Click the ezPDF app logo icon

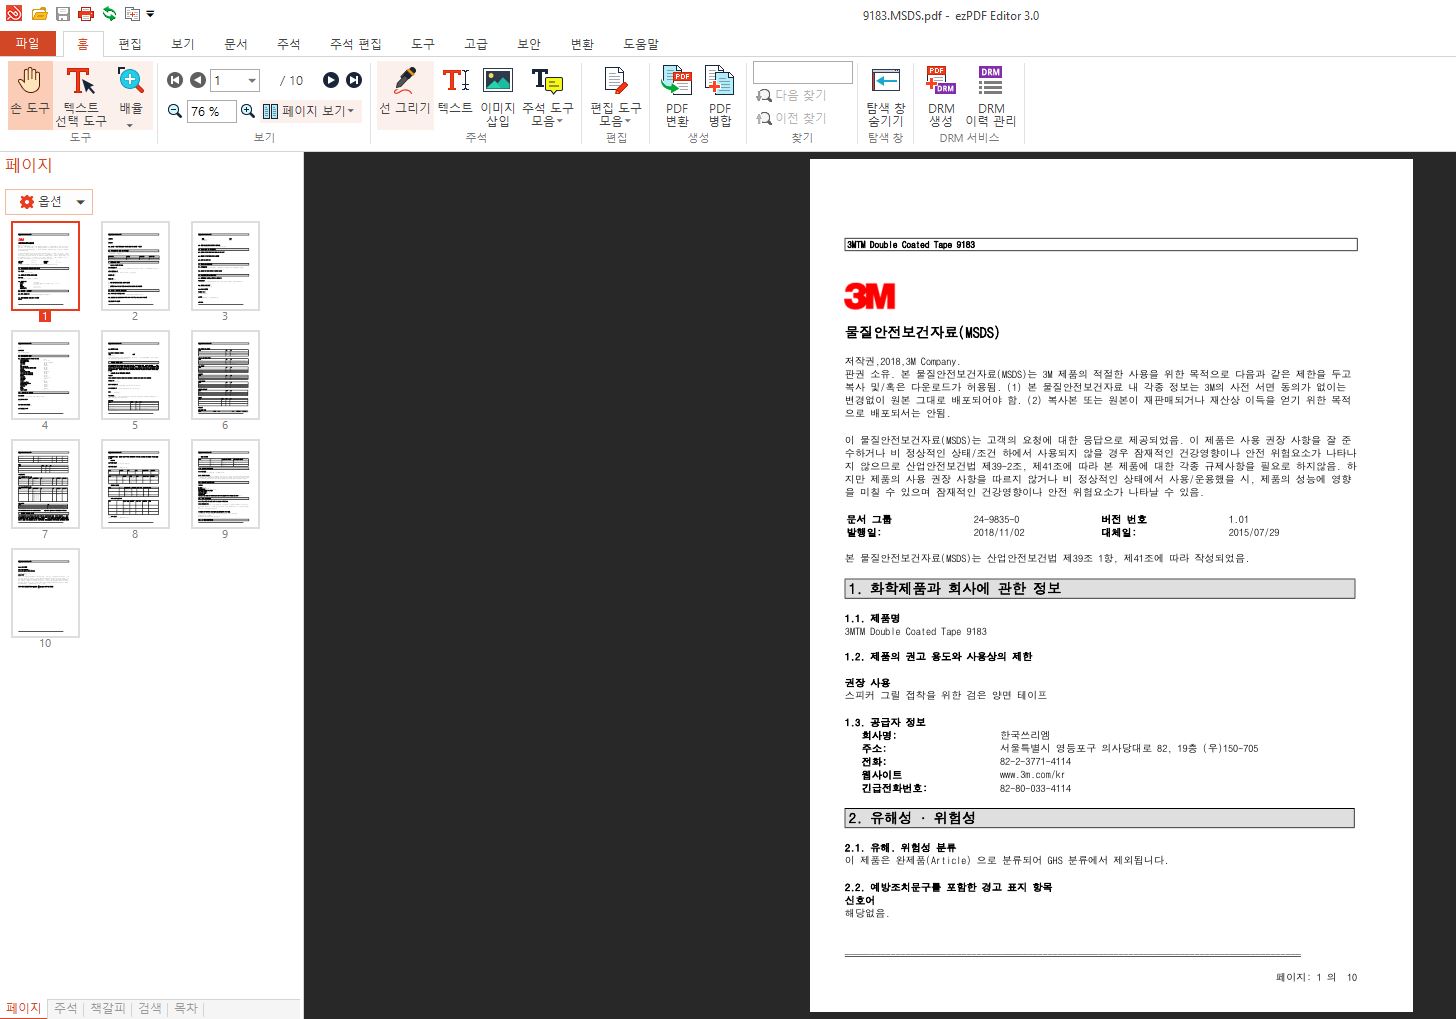[x=14, y=14]
